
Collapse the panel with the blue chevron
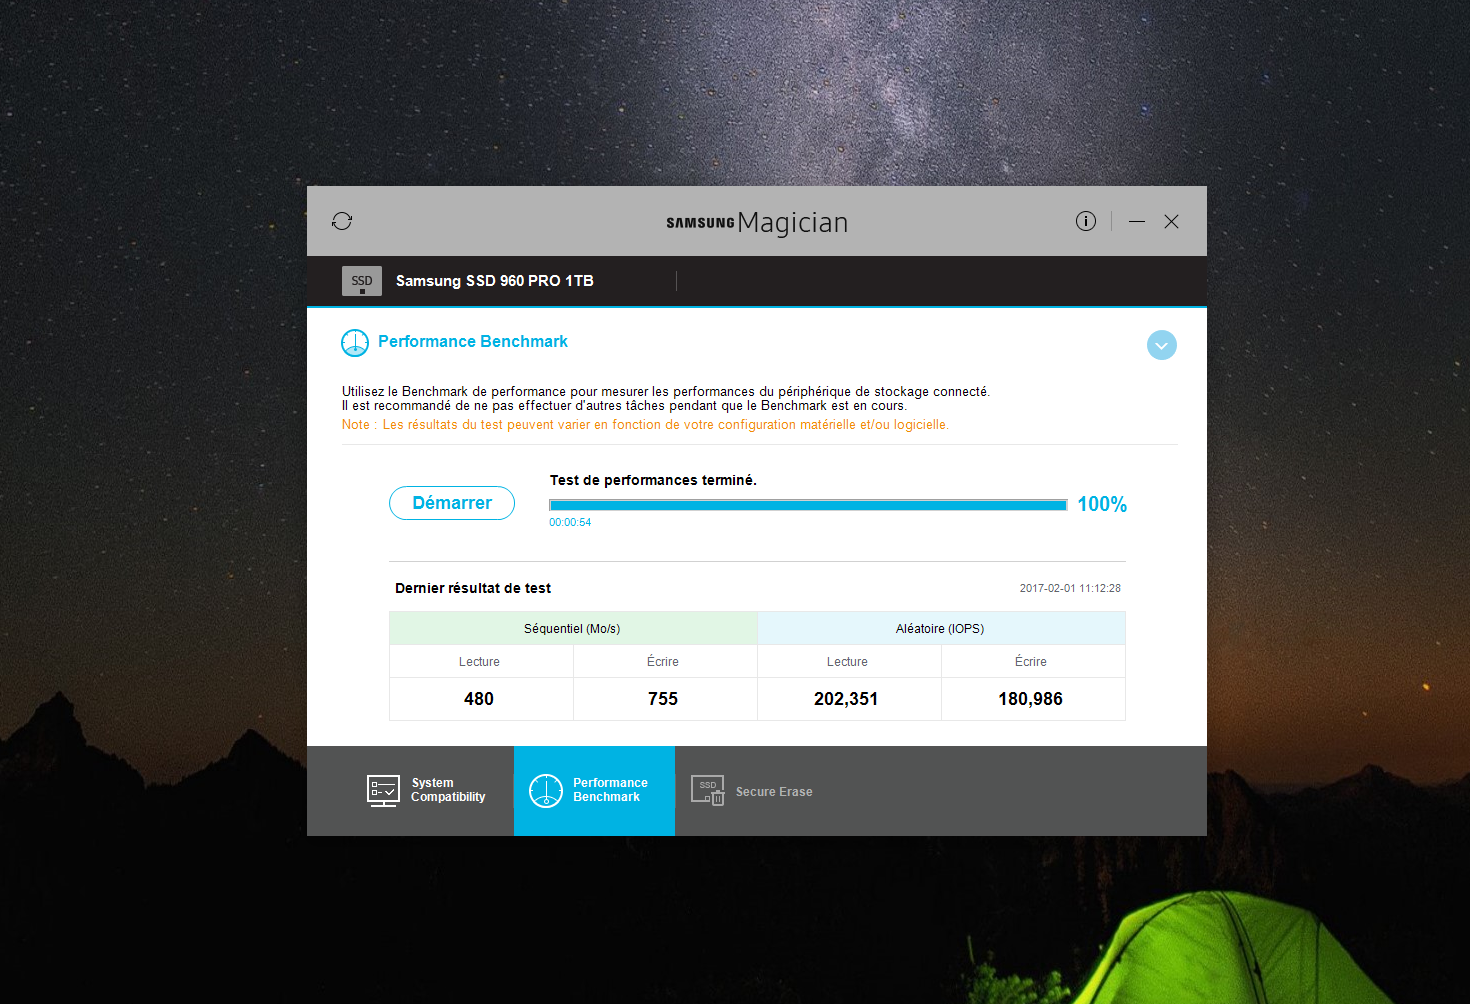click(x=1162, y=345)
